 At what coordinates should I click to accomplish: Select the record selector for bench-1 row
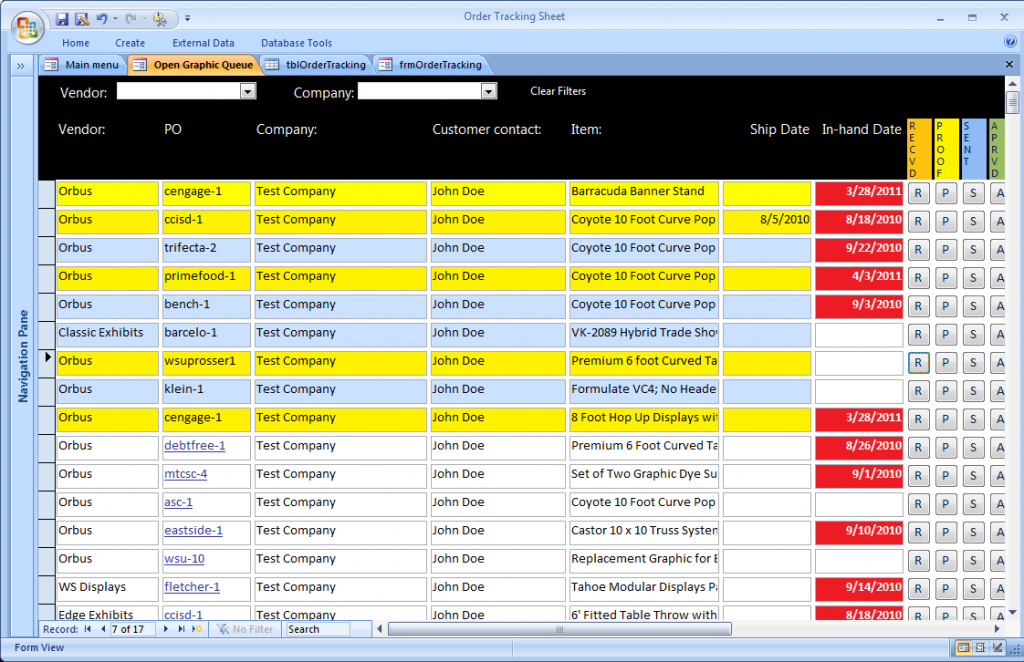46,306
